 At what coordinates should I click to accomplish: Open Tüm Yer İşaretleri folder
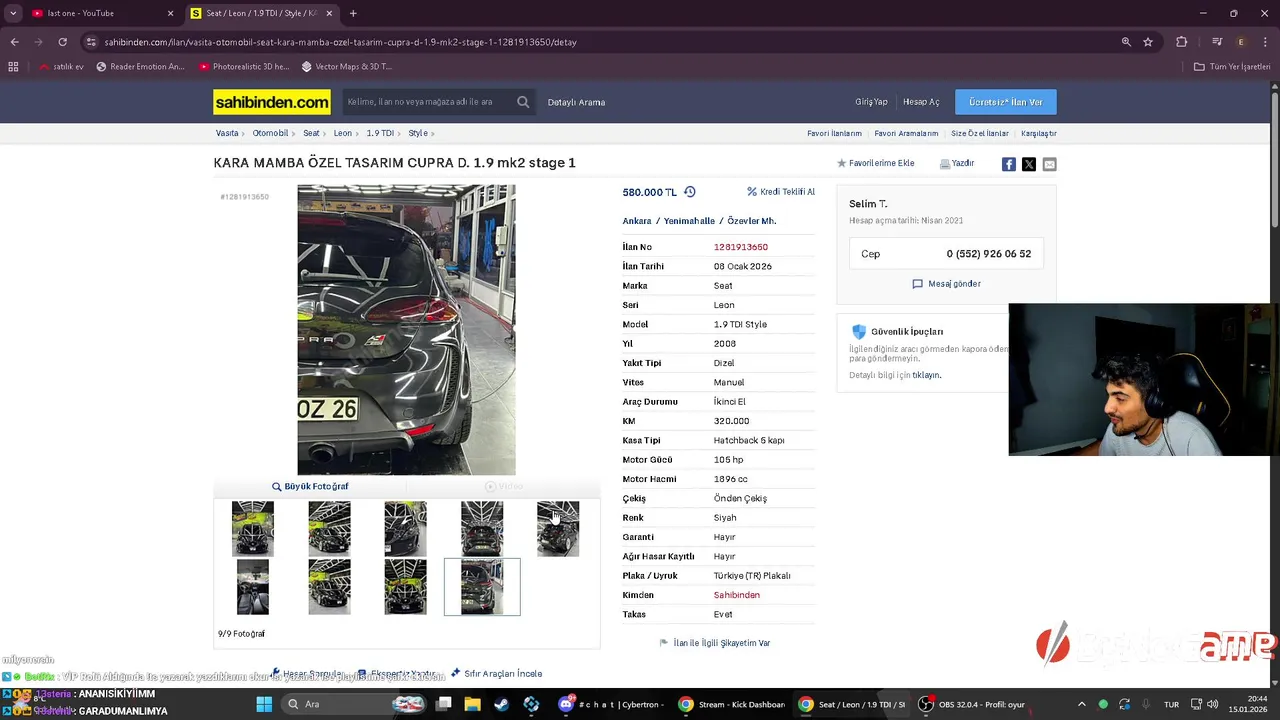pyautogui.click(x=1232, y=67)
